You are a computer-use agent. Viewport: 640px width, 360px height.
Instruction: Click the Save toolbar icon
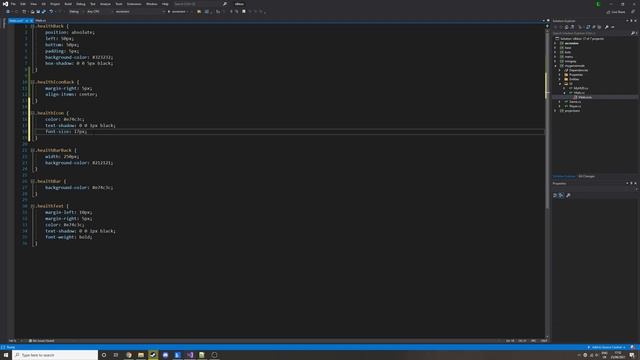coord(38,11)
